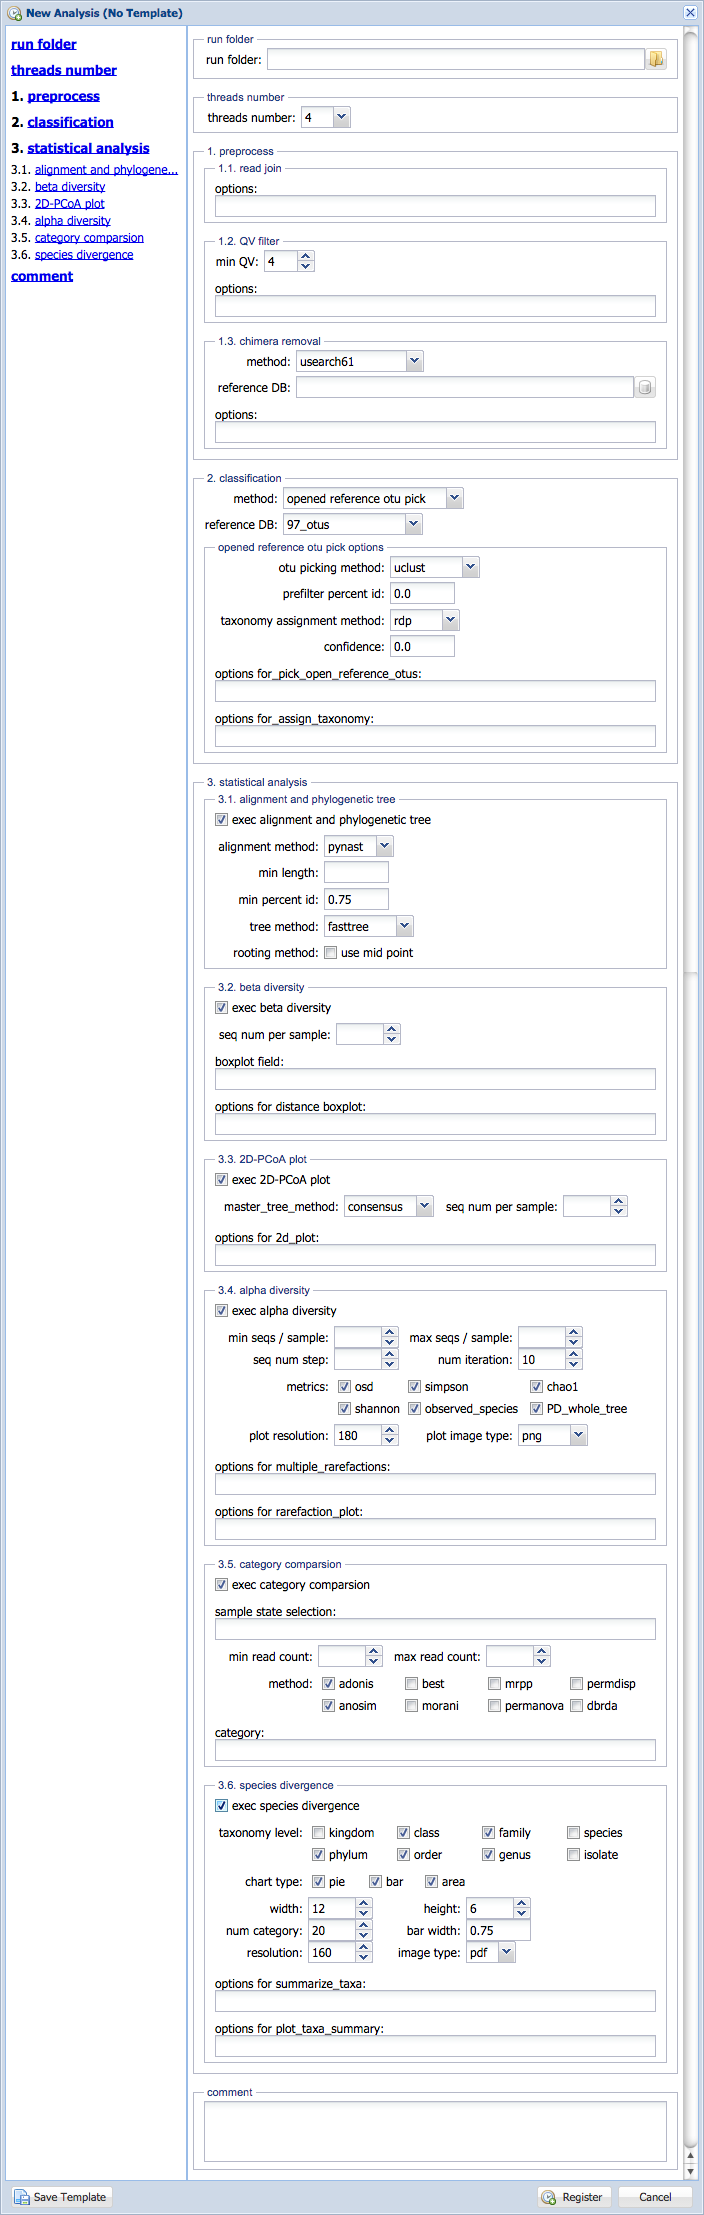The width and height of the screenshot is (704, 2215).
Task: Close the New Analysis dialog
Action: pyautogui.click(x=690, y=13)
